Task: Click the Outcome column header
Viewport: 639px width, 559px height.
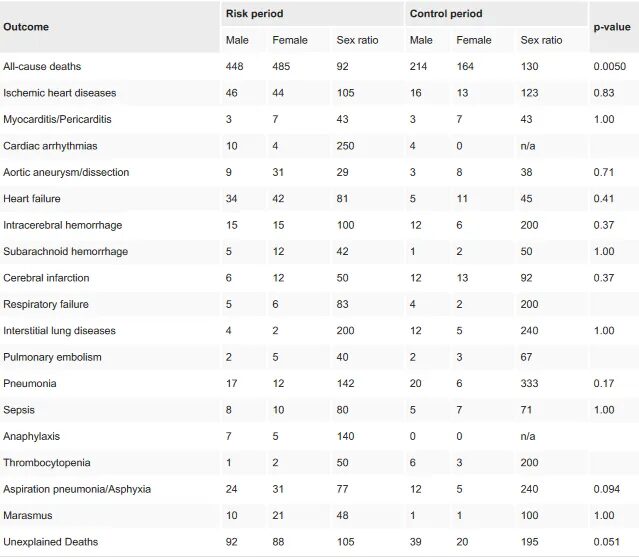Action: 26,27
